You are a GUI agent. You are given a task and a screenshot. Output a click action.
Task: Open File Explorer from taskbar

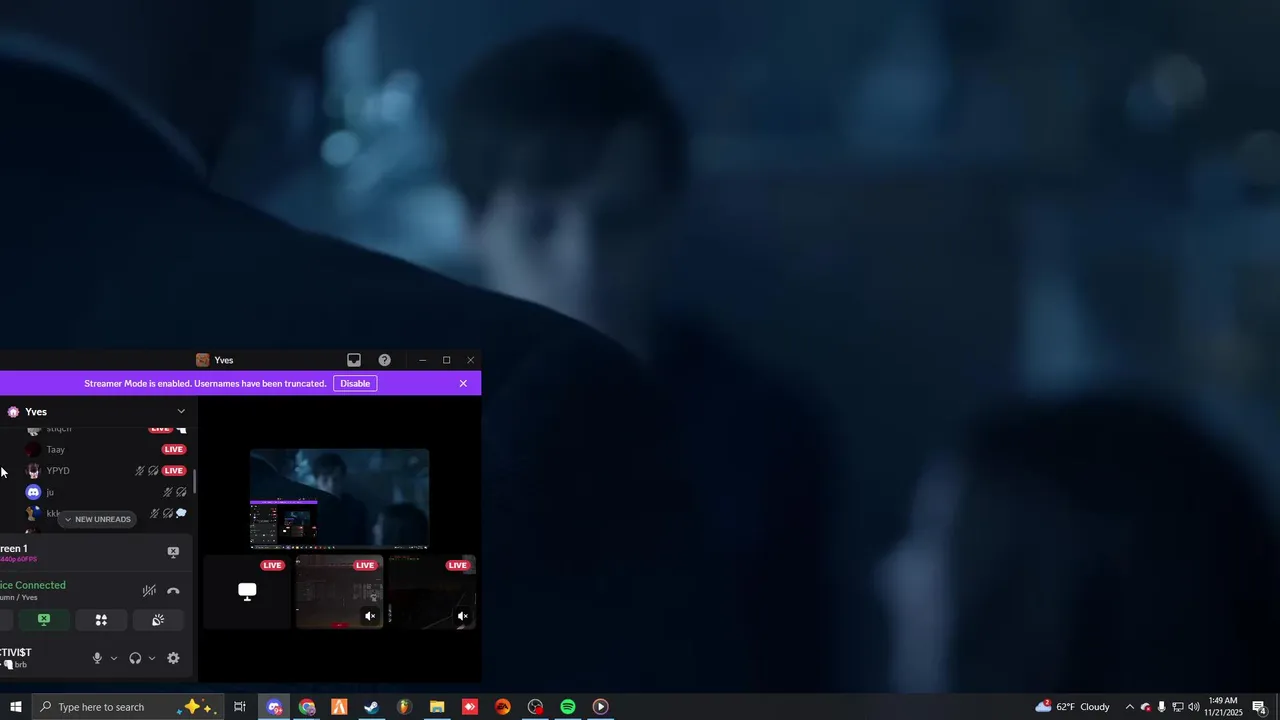click(x=437, y=707)
